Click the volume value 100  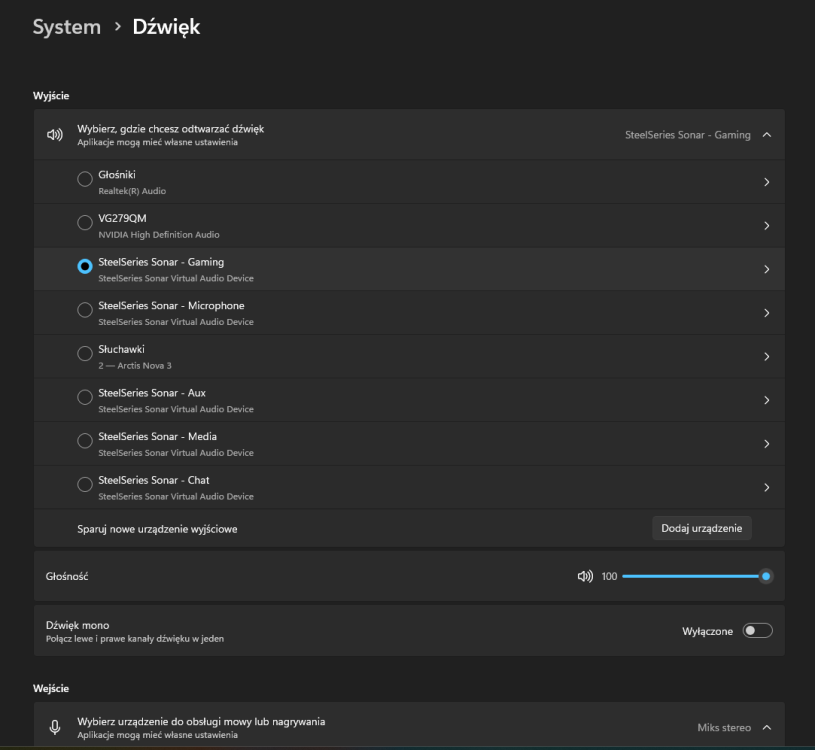(x=609, y=576)
